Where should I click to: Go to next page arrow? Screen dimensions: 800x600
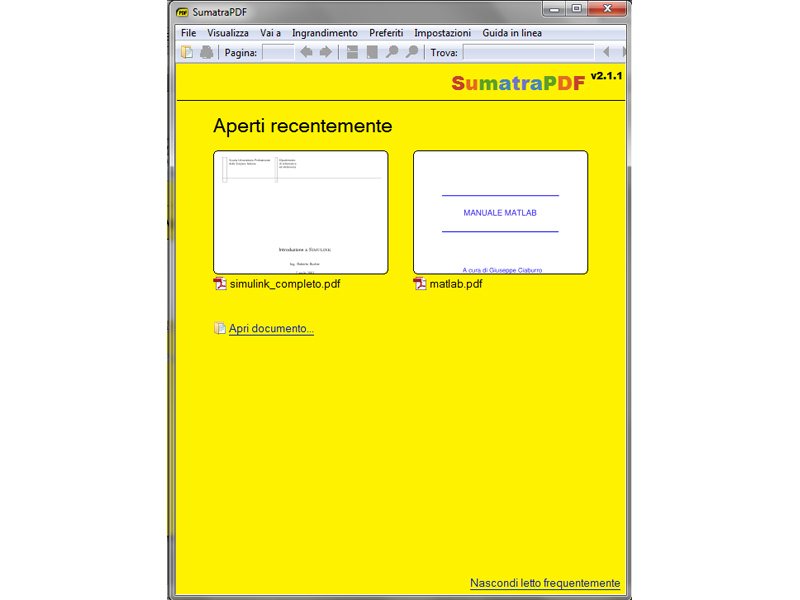tap(326, 52)
